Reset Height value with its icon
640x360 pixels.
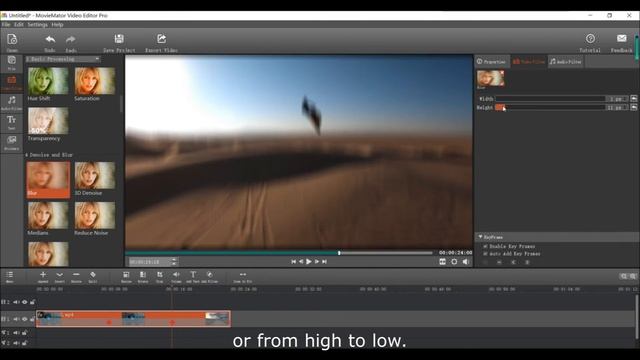point(633,107)
